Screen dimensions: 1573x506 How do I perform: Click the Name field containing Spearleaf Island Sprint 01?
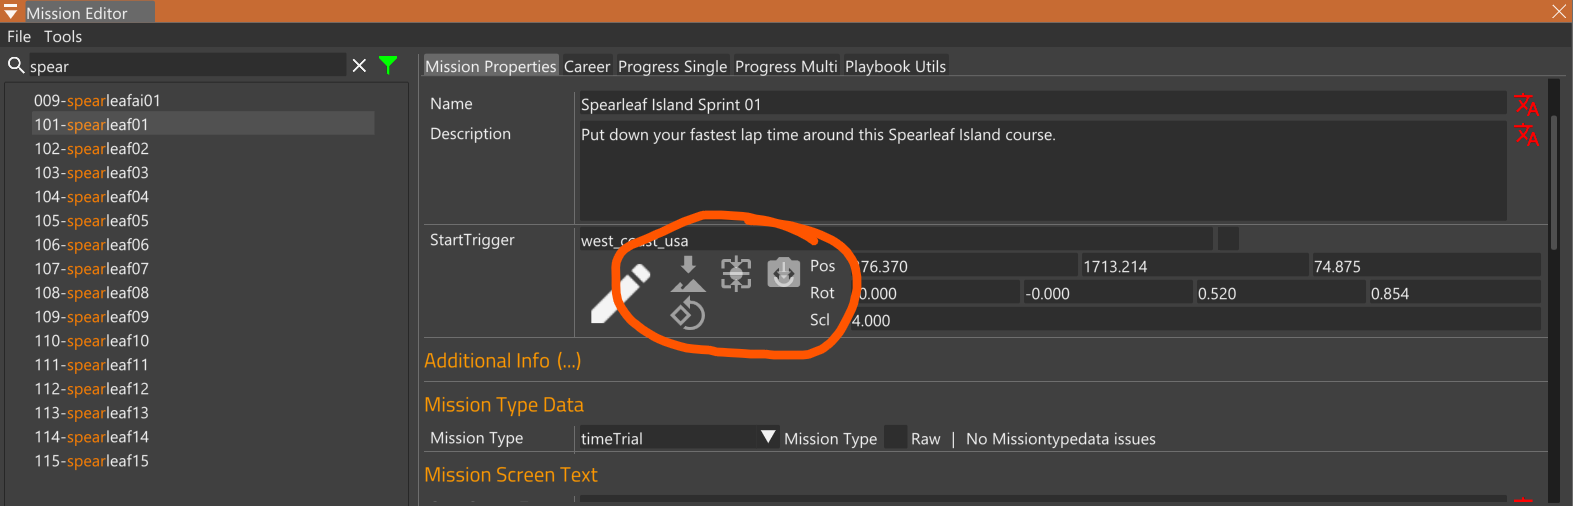pyautogui.click(x=1040, y=105)
